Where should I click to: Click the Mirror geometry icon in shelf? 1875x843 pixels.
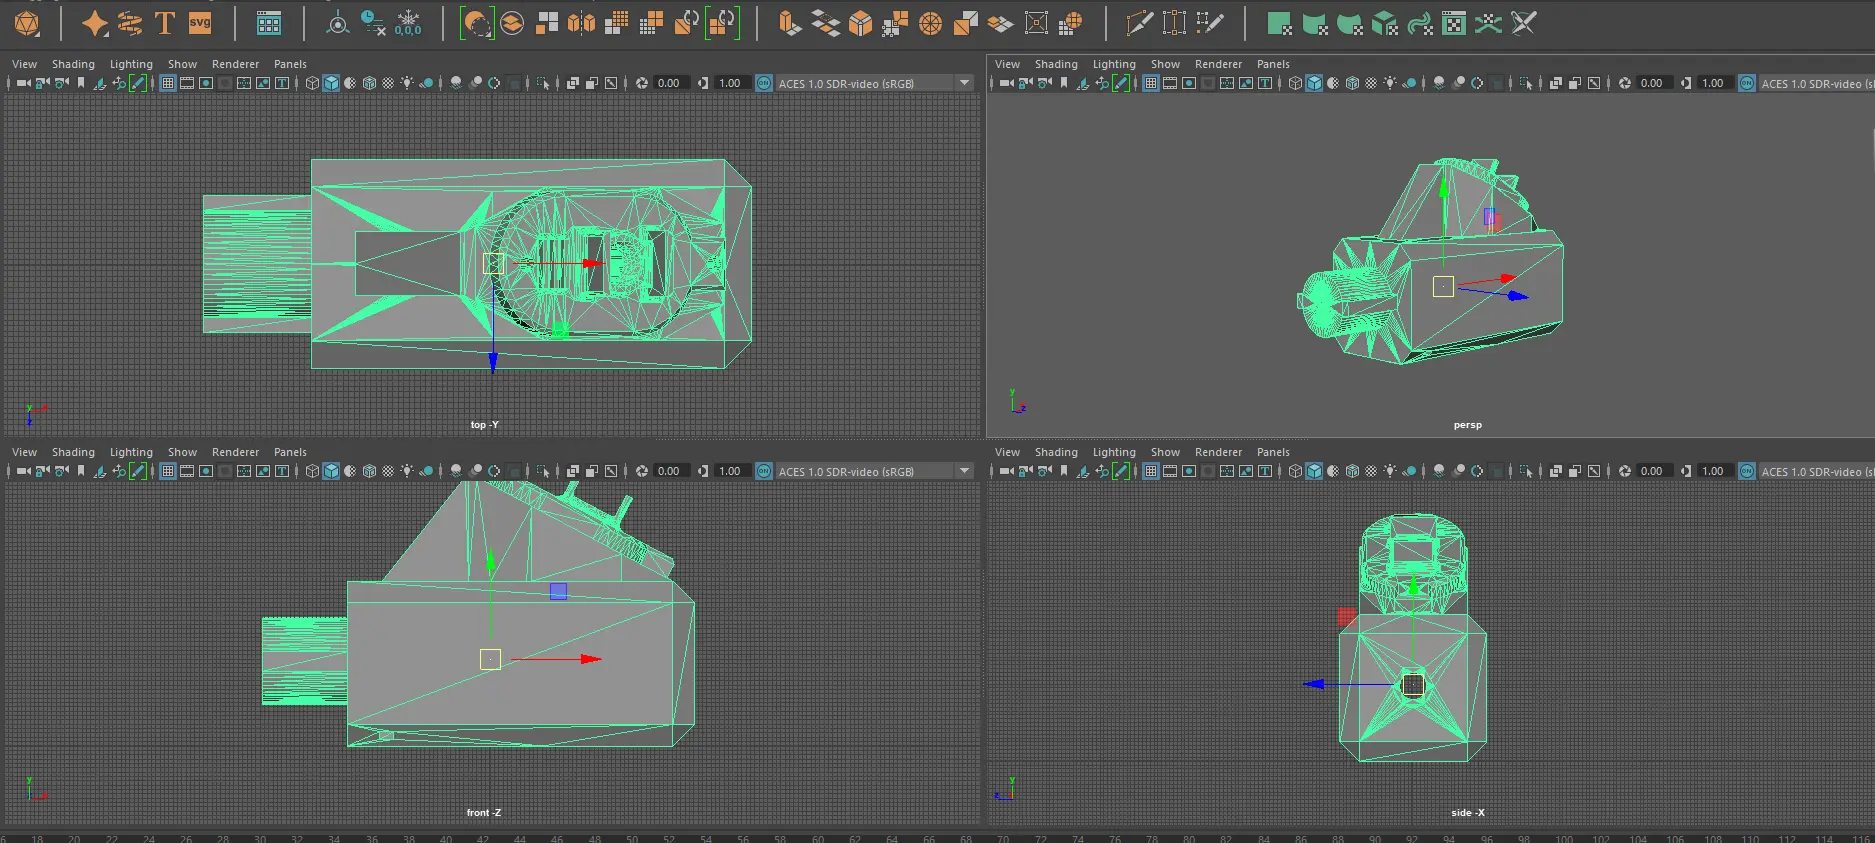click(x=581, y=23)
